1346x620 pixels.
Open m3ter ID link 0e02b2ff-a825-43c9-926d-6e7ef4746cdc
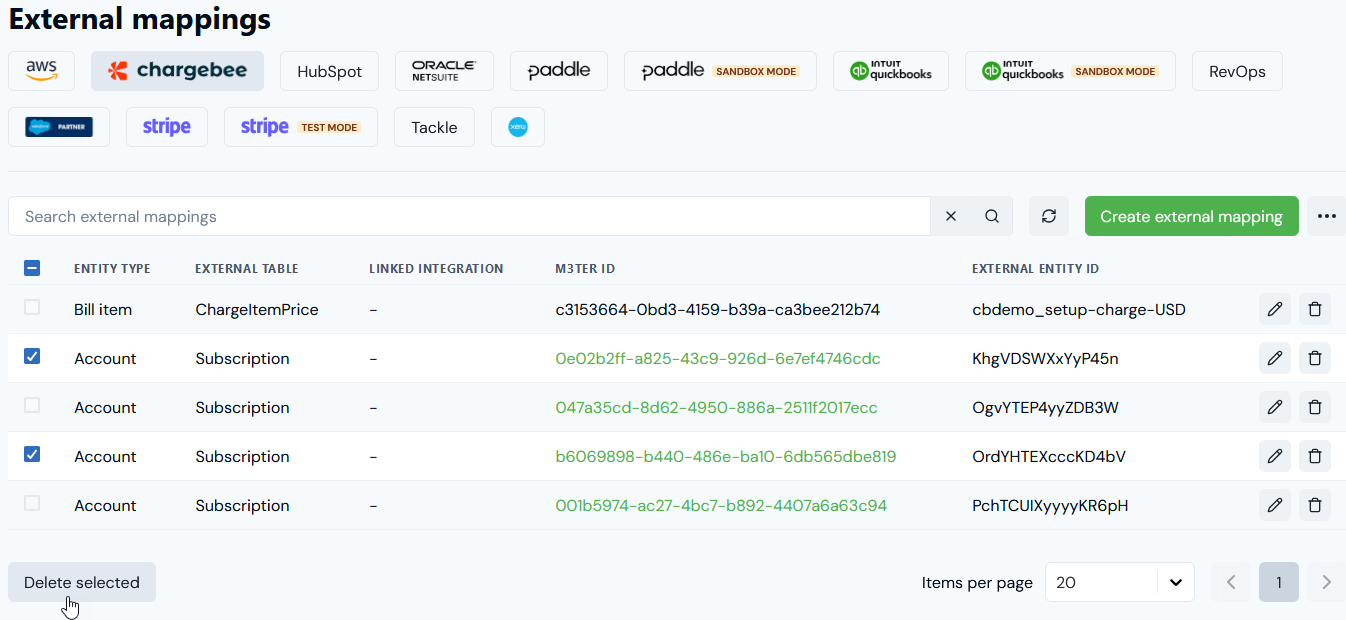pyautogui.click(x=718, y=358)
